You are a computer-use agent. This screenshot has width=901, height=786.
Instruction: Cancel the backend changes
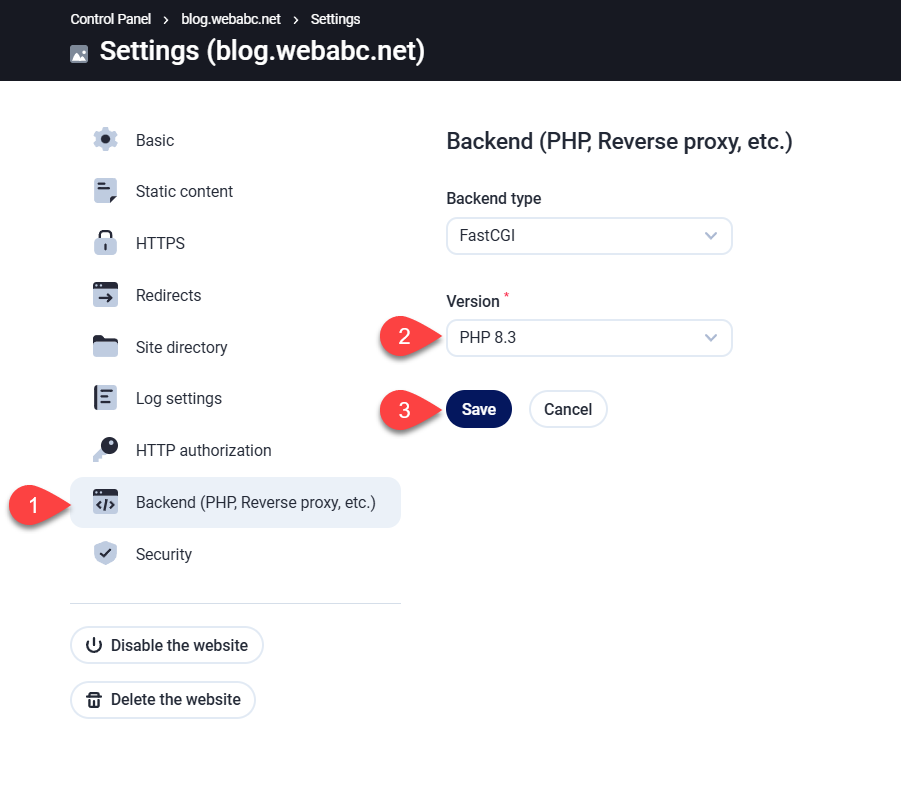coord(568,409)
